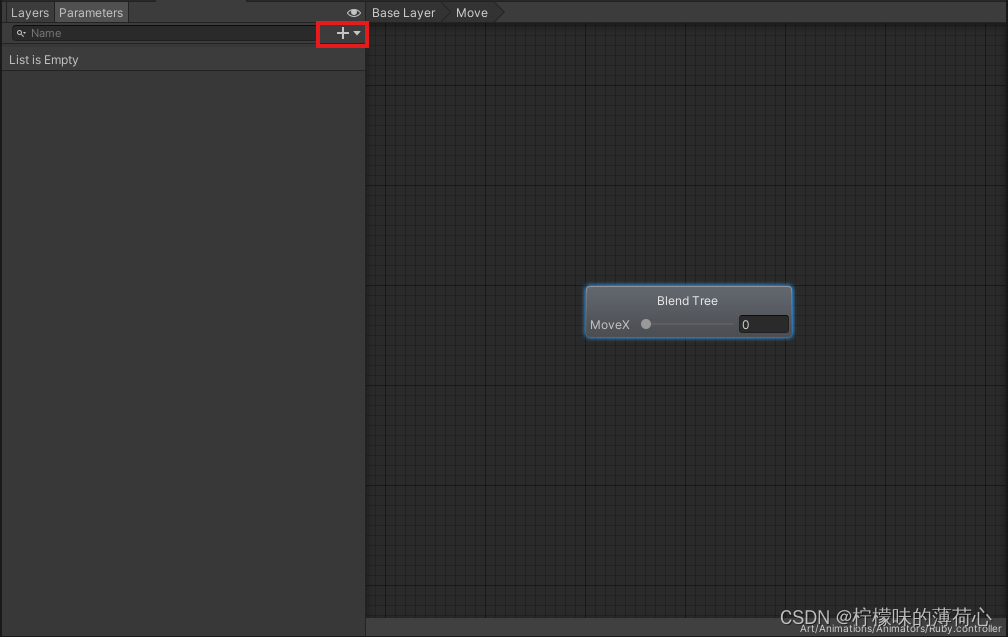Select the Blend Tree node
This screenshot has width=1008, height=637.
[688, 311]
